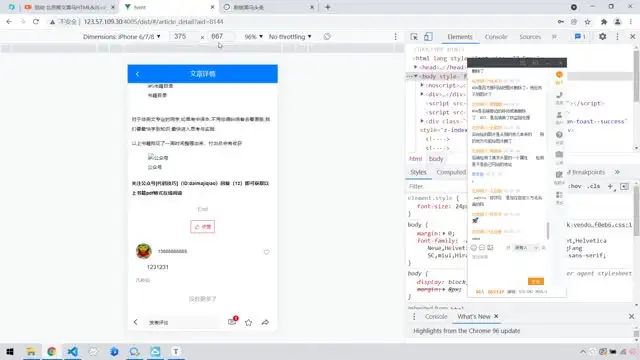Image resolution: width=640 pixels, height=360 pixels.
Task: Open the No throttling dropdown
Action: click(290, 37)
